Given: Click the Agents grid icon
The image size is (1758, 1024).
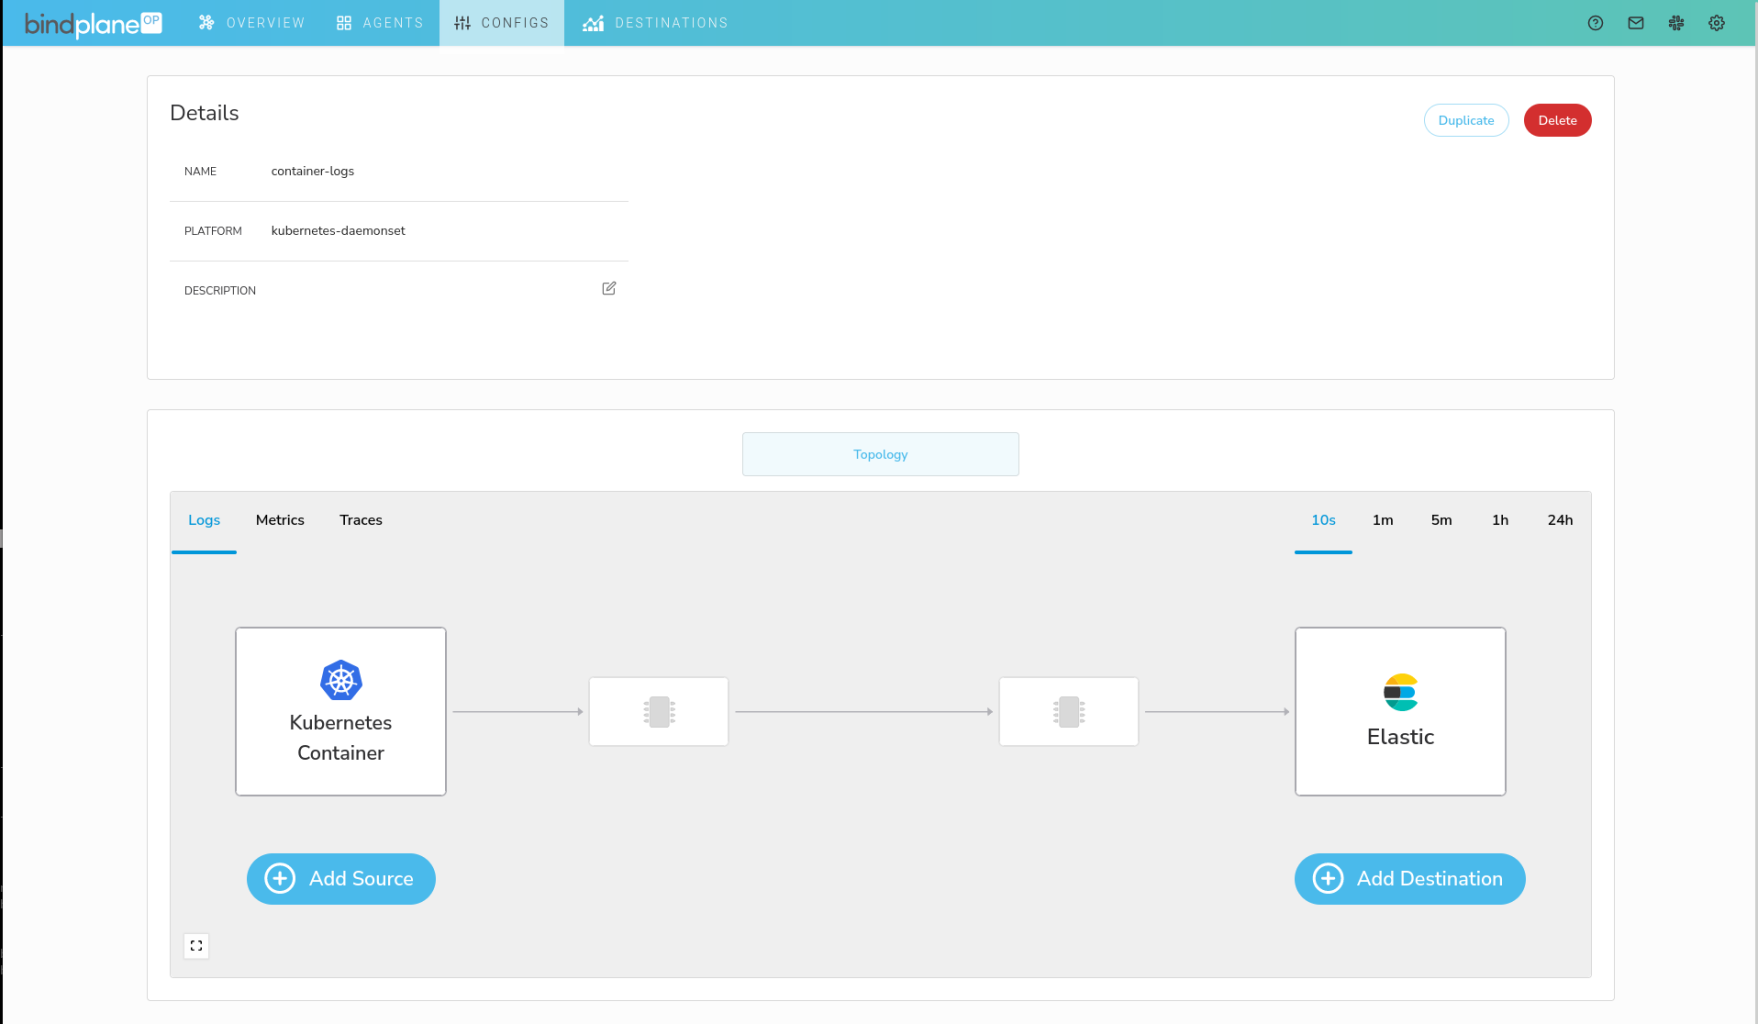Looking at the screenshot, I should 344,23.
